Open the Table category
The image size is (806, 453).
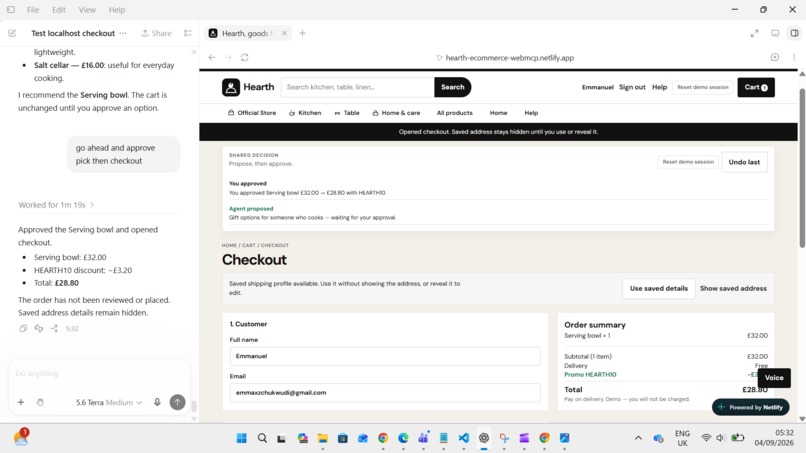click(x=347, y=113)
